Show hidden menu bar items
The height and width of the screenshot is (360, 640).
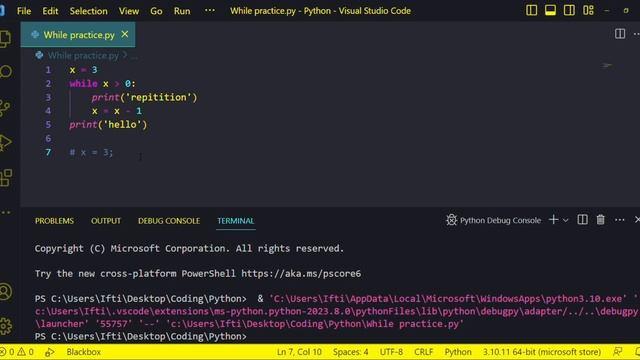pos(209,11)
